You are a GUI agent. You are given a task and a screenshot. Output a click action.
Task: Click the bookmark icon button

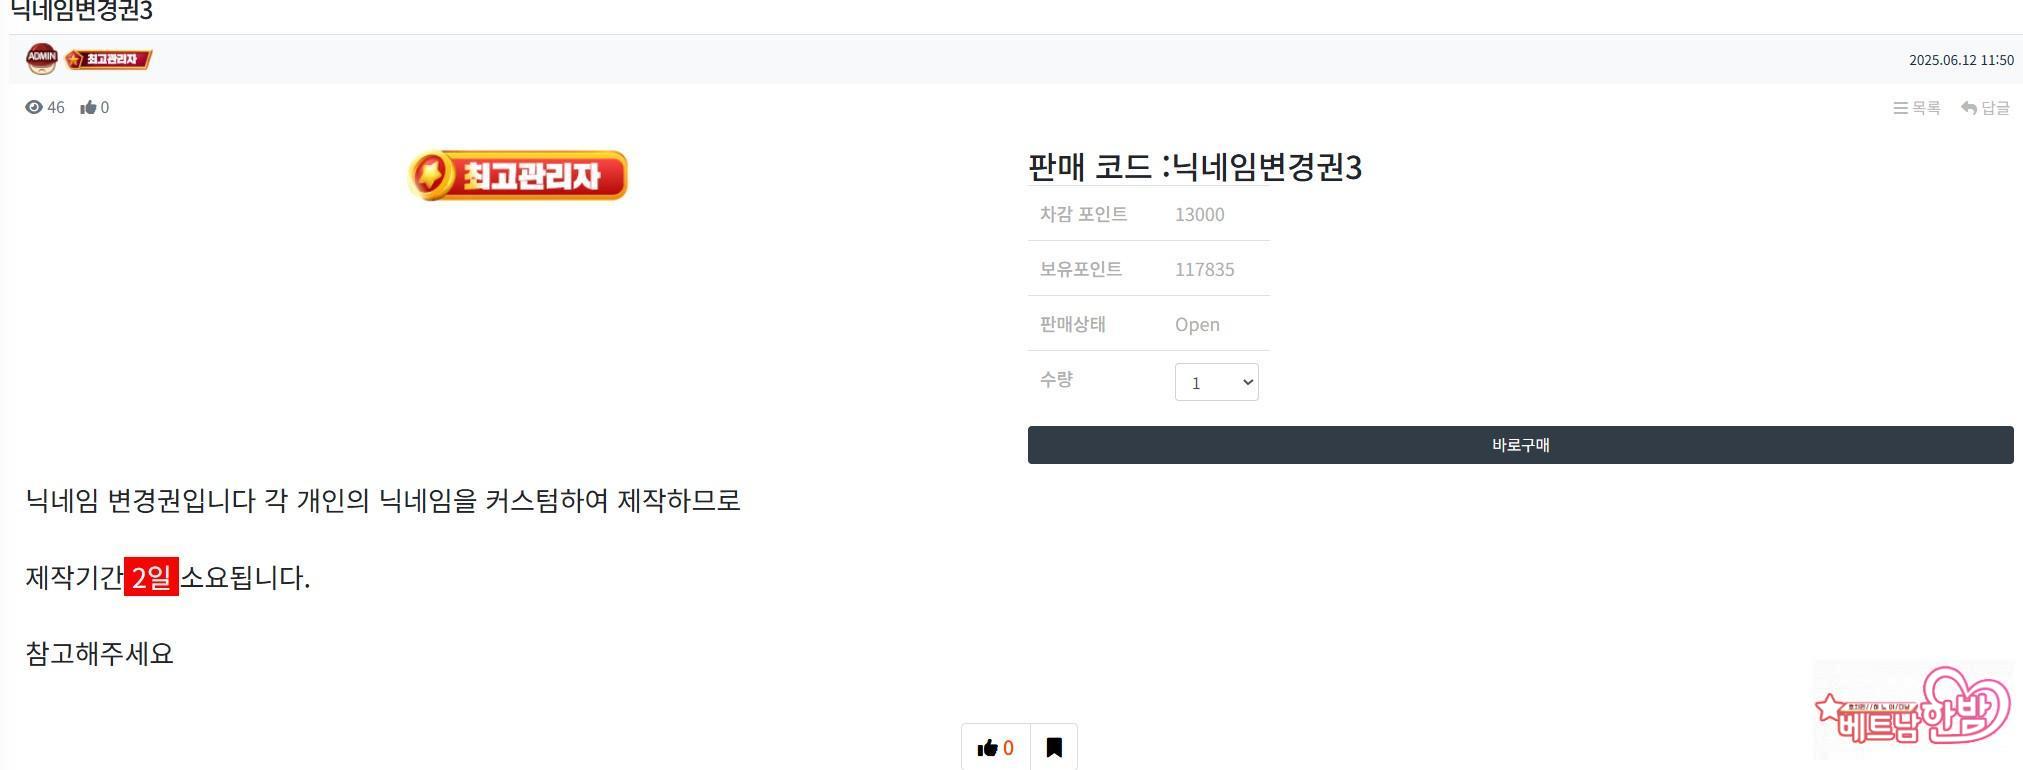point(1054,747)
